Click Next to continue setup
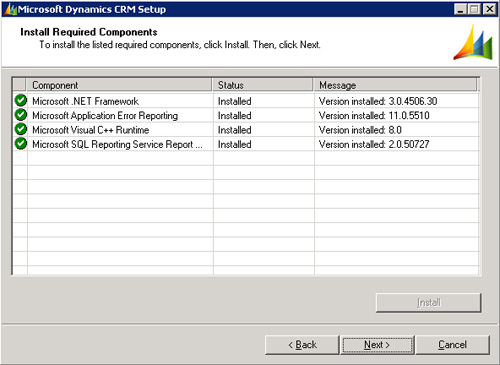Screen dimensions: 500x365 (x=377, y=345)
